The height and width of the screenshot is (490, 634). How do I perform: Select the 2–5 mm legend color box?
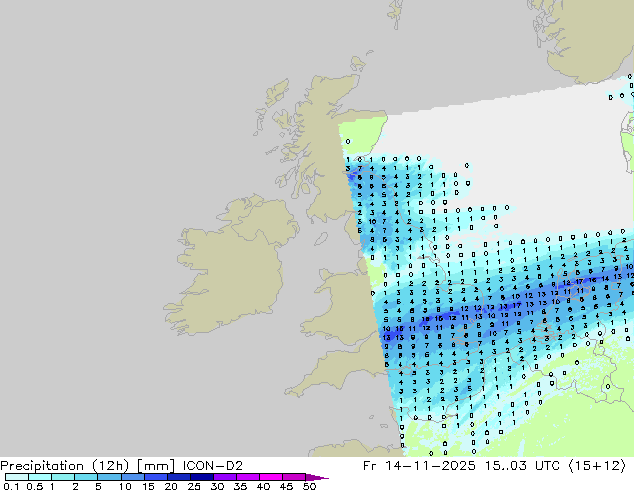tap(86, 477)
